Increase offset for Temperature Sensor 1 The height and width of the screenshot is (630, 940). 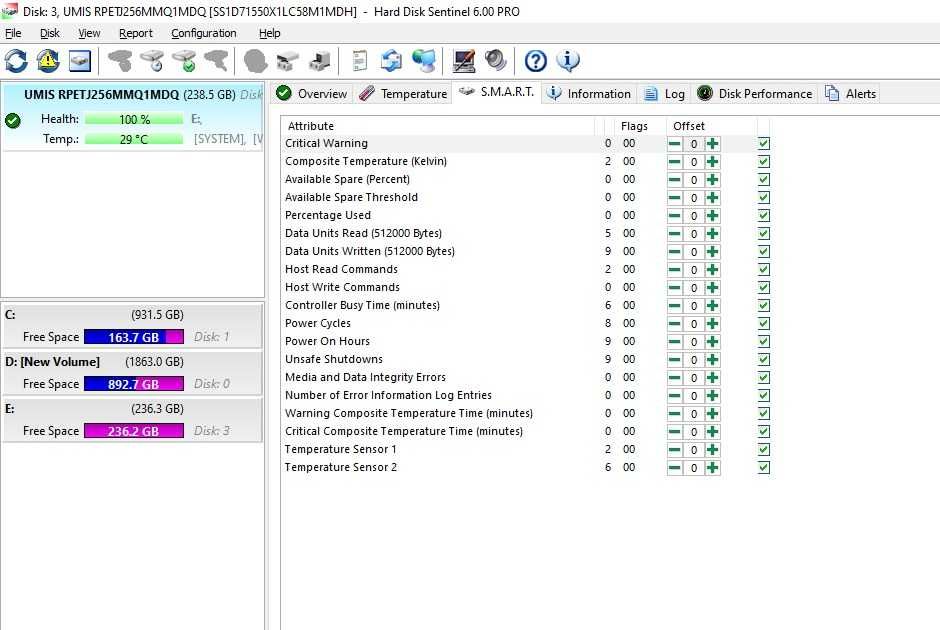[x=712, y=450]
